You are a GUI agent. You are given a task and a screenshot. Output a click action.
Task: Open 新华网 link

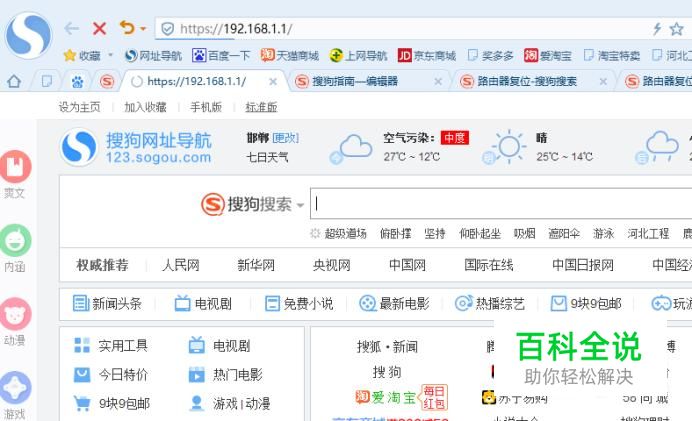[256, 265]
